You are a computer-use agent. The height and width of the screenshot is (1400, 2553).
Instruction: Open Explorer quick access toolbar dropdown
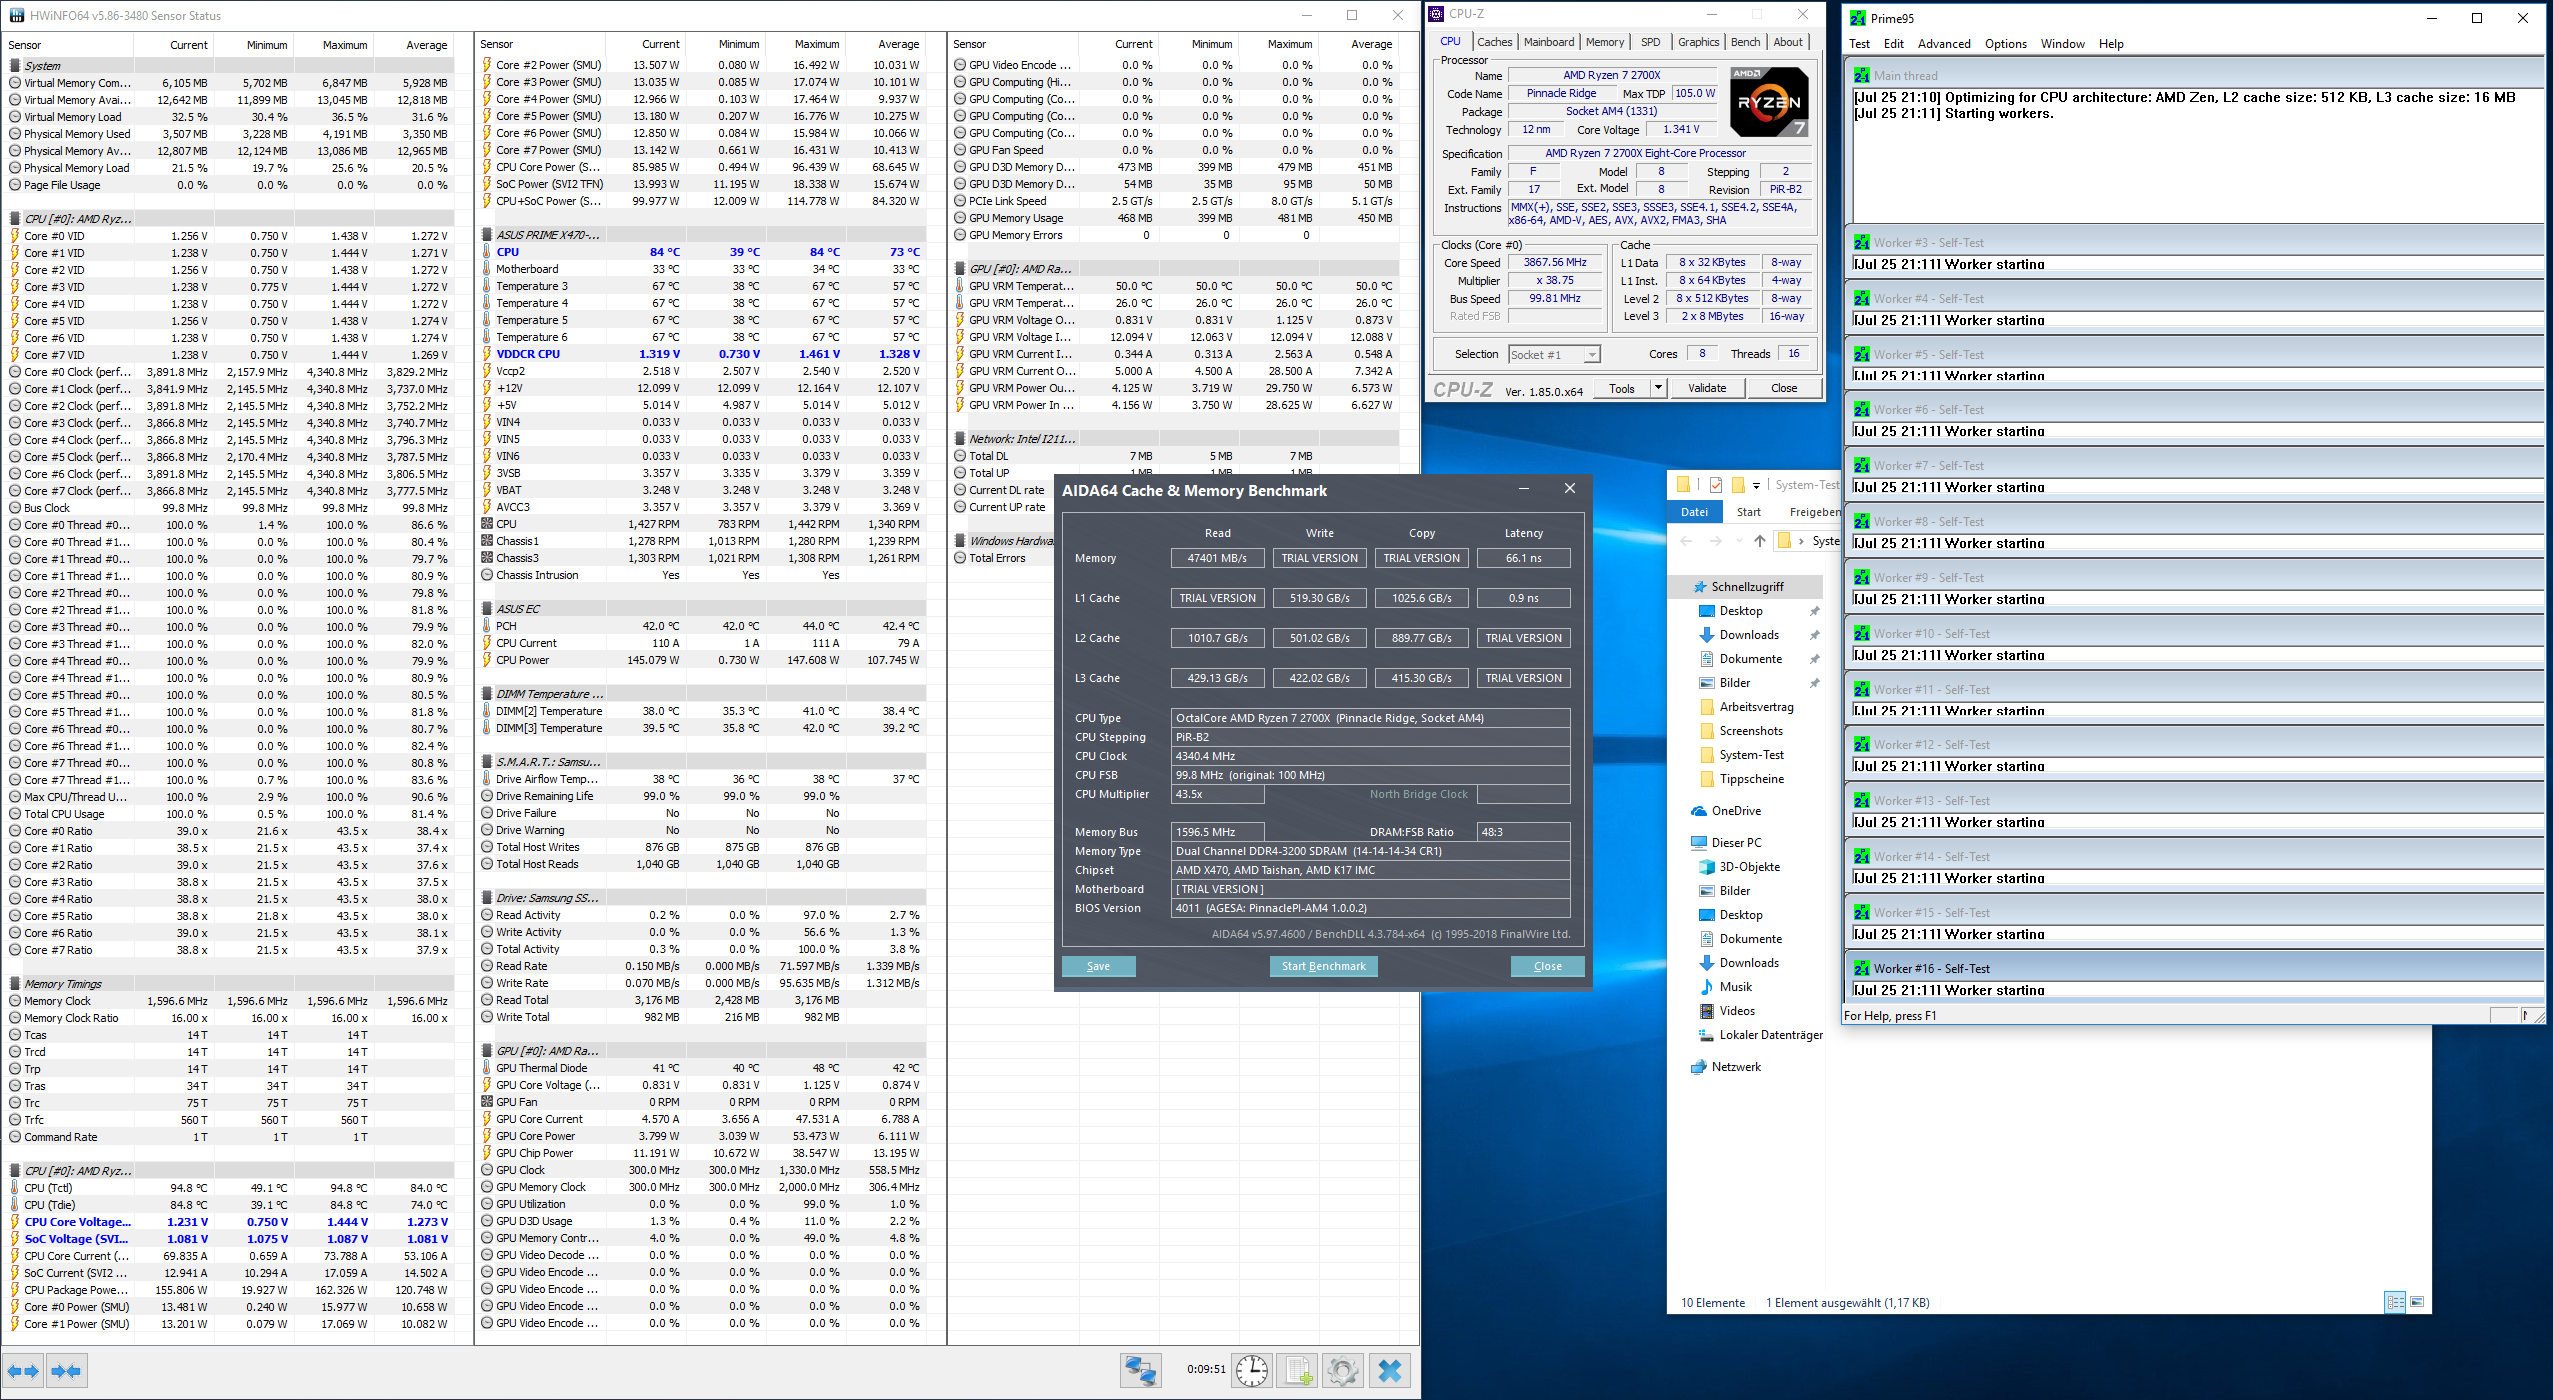point(1756,486)
